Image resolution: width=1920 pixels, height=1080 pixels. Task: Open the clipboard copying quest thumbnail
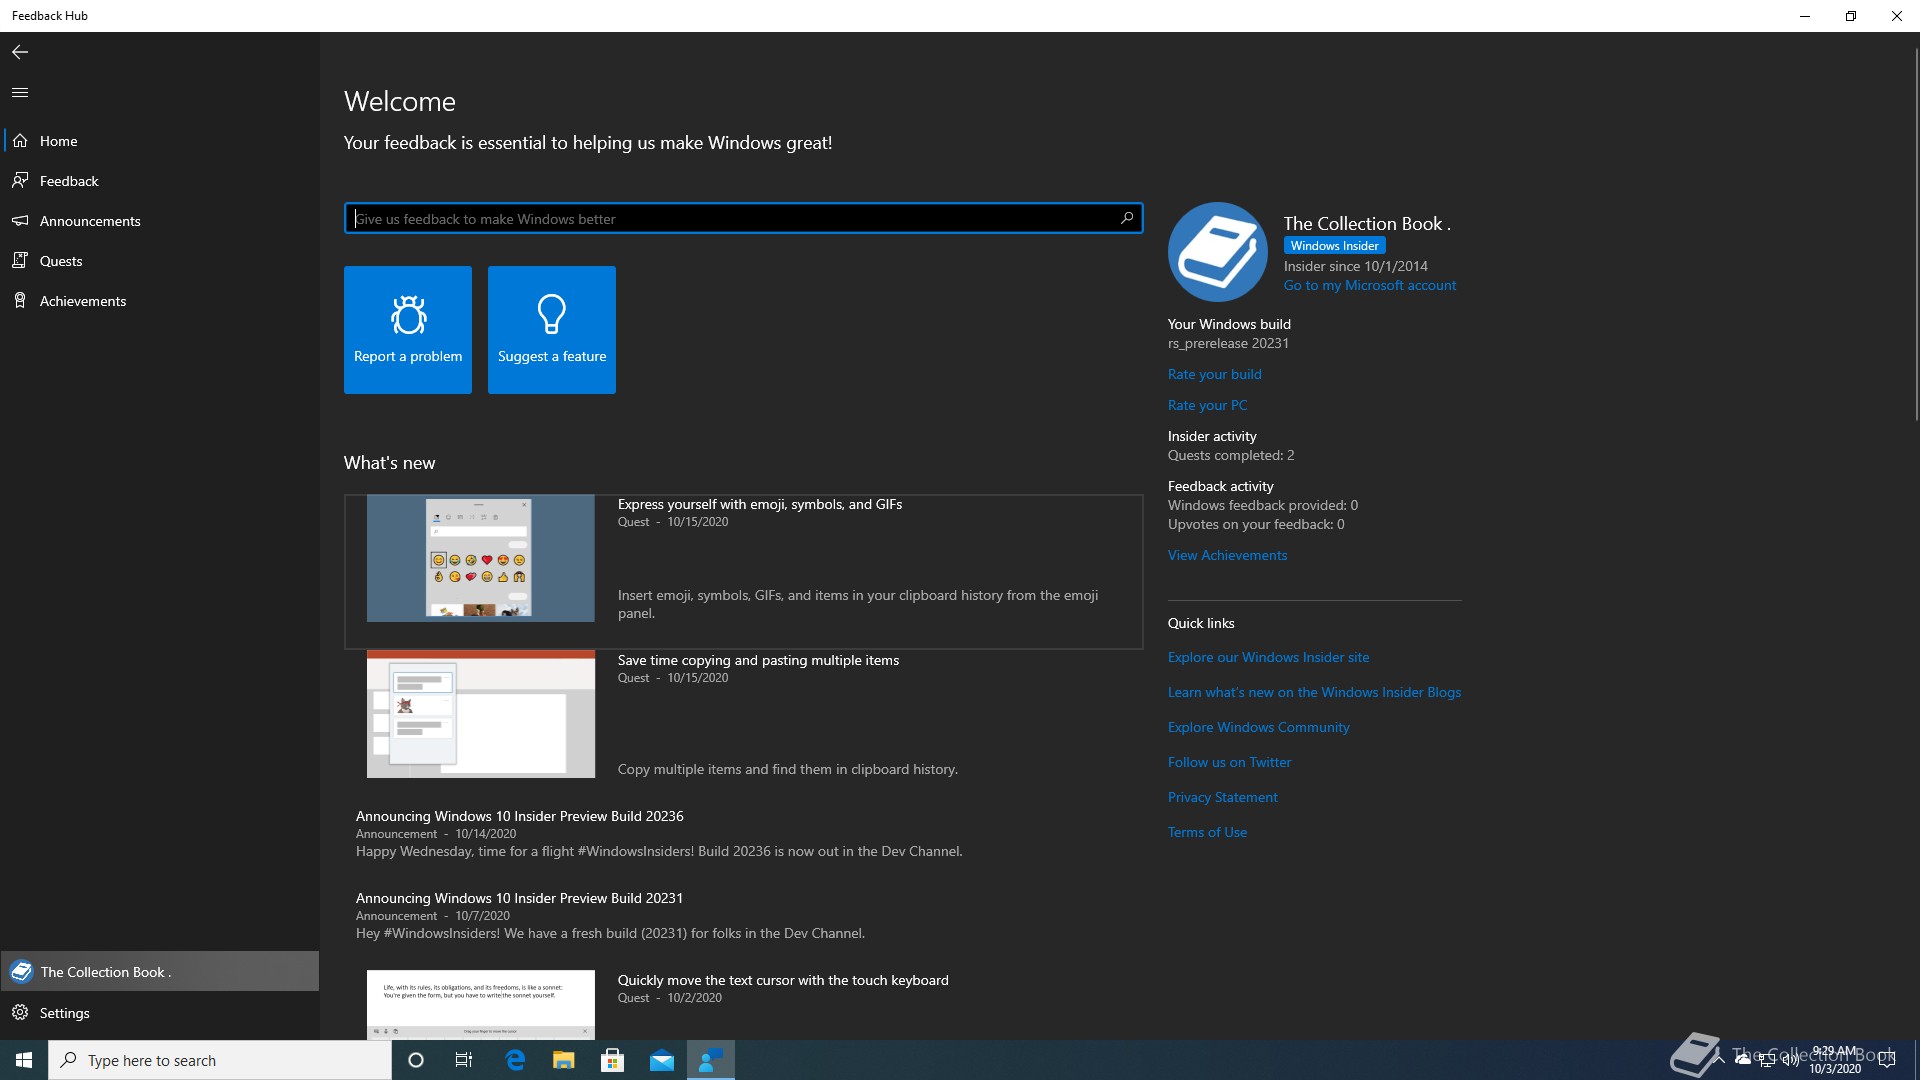pos(480,714)
